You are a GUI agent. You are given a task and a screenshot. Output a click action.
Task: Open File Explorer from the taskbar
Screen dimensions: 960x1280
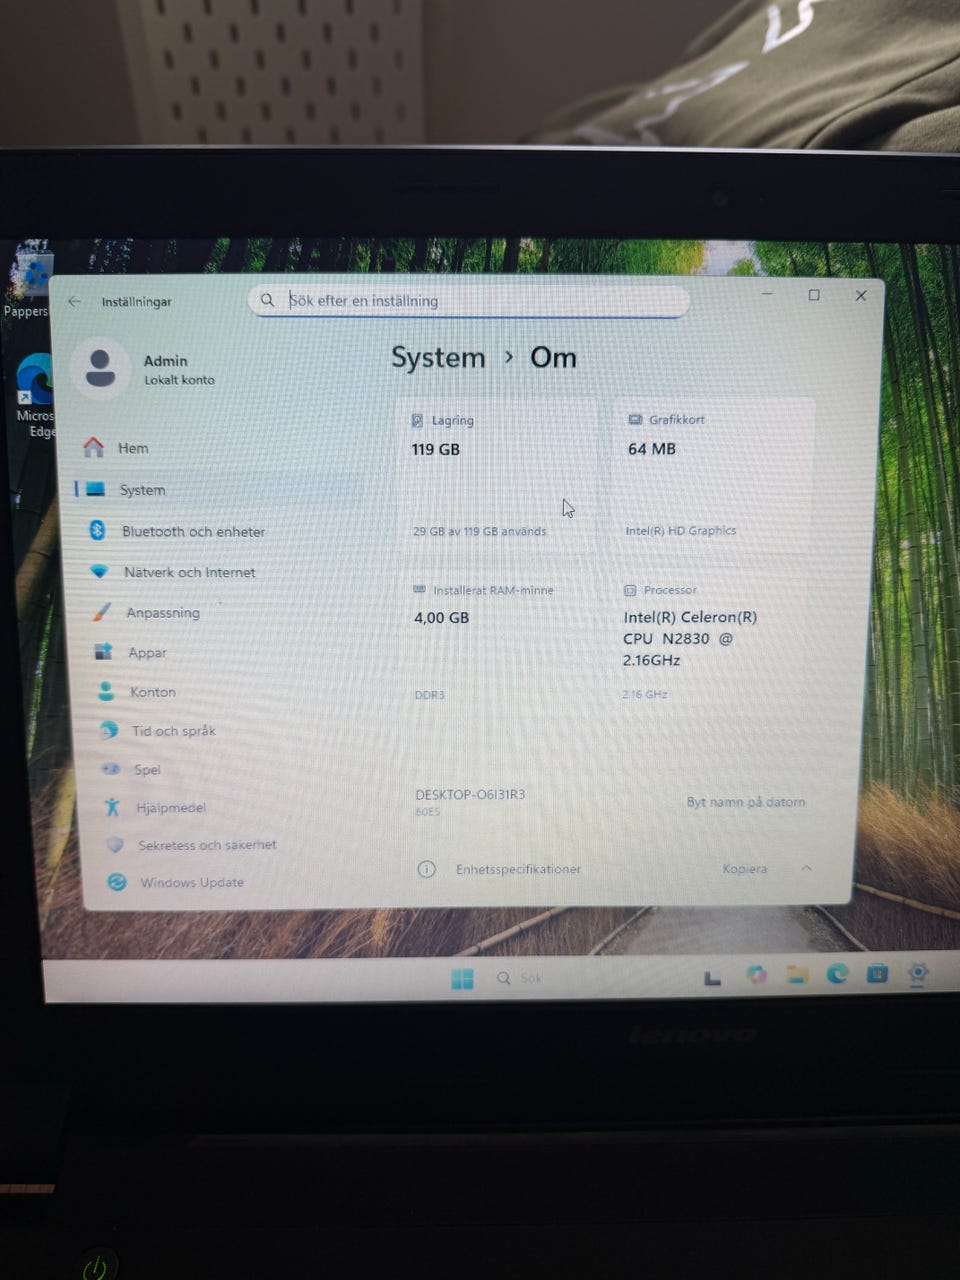(797, 974)
